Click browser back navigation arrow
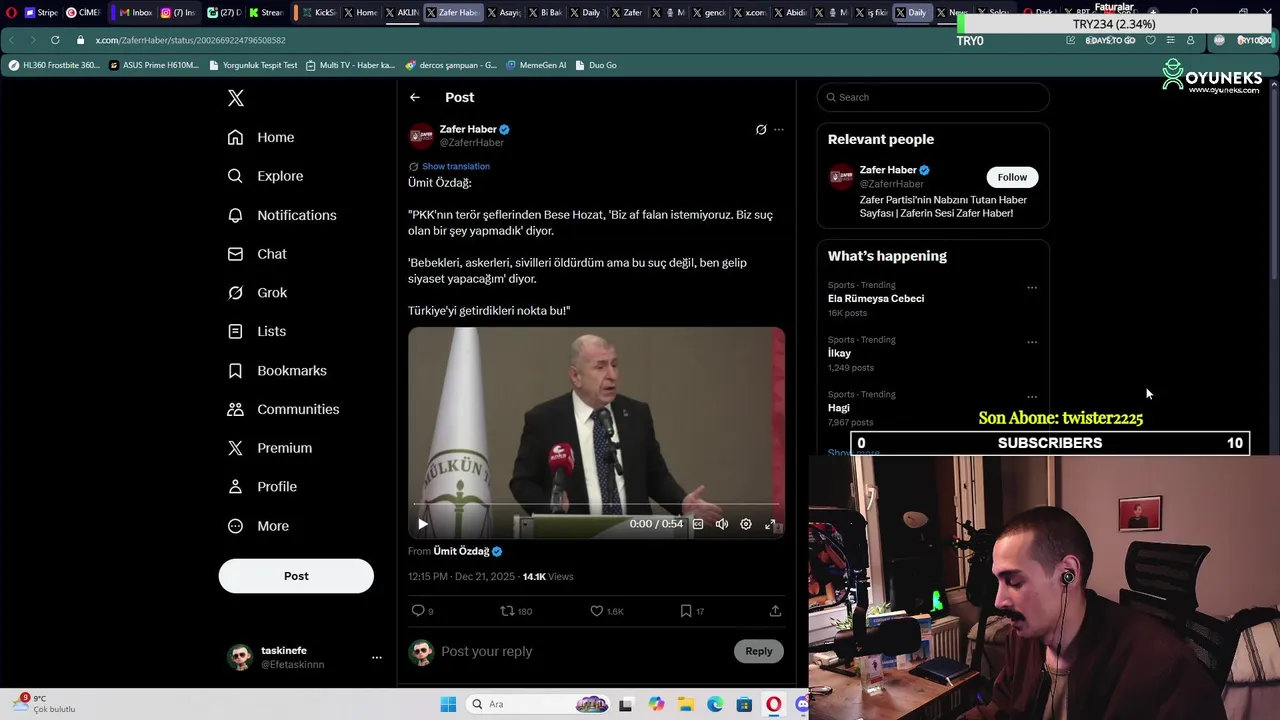1280x720 pixels. (11, 40)
